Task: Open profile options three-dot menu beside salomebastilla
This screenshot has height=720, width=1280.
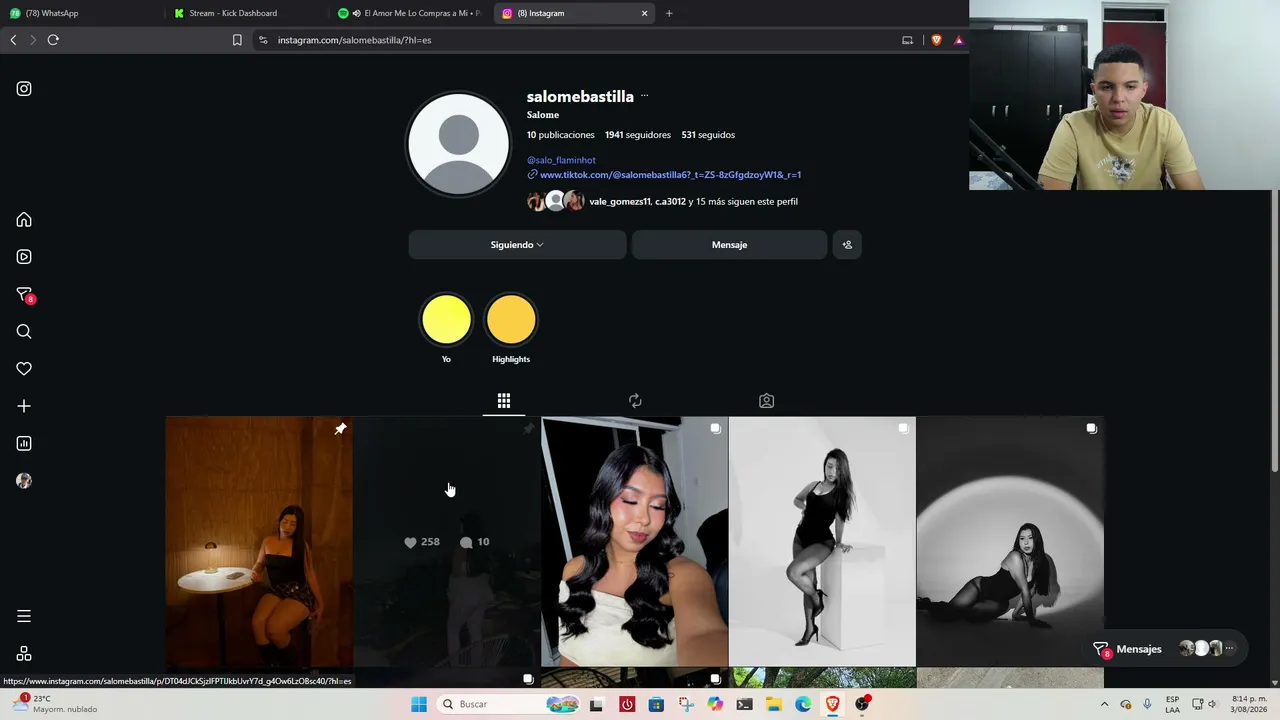Action: 644,96
